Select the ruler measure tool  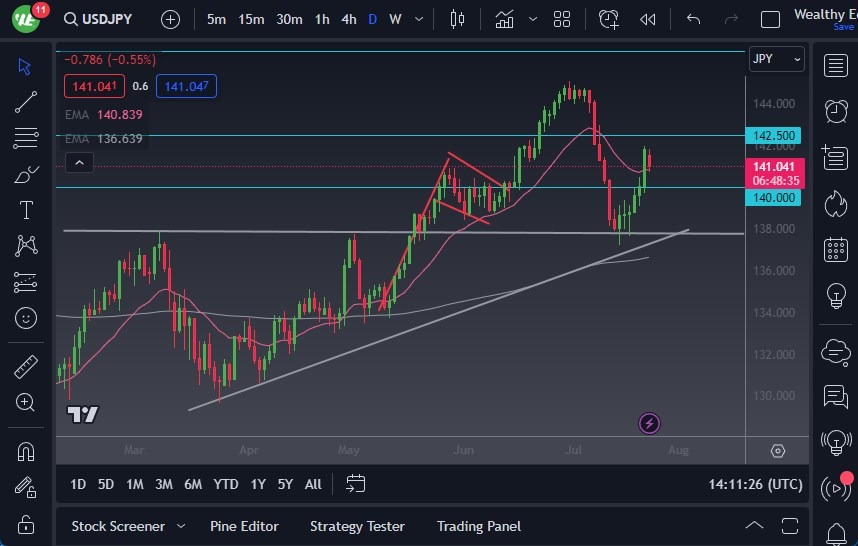(26, 367)
